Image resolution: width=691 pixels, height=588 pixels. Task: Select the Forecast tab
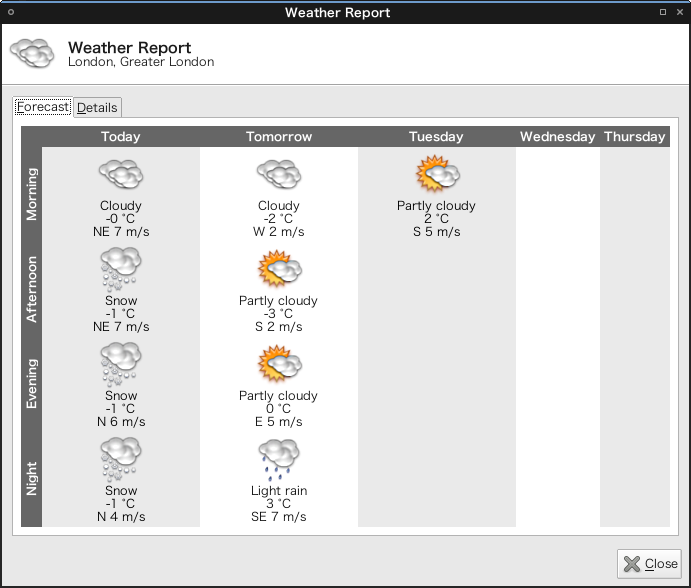43,106
